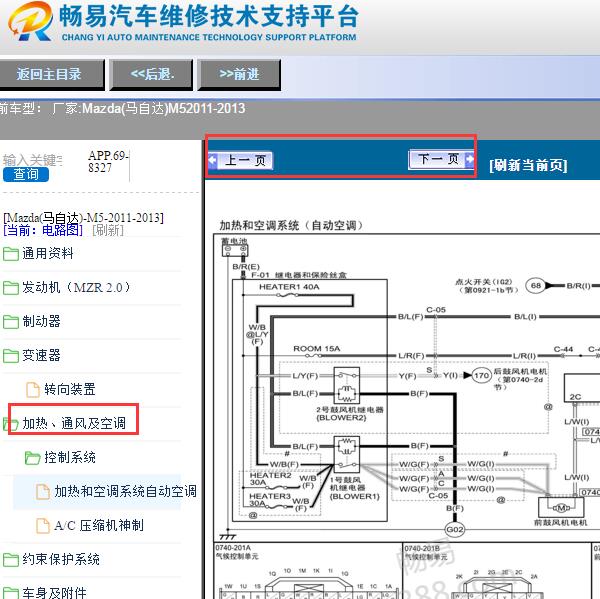Open the 转向装置 document
This screenshot has width=600, height=599.
70,390
